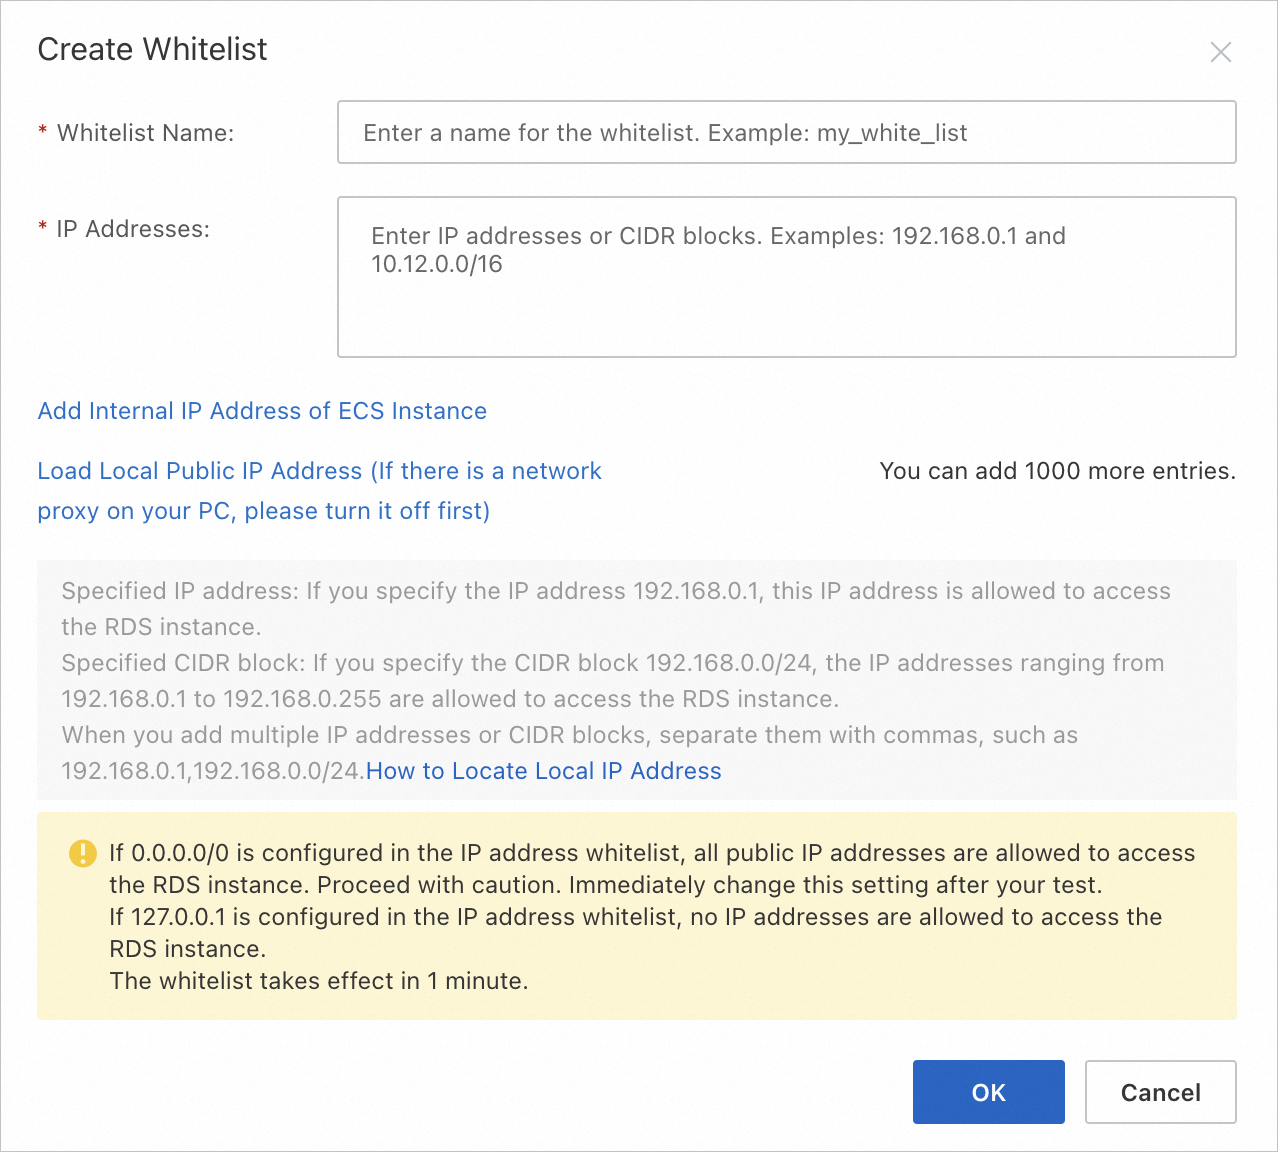Click the 'Whitelist Name:' label
Image resolution: width=1278 pixels, height=1152 pixels.
[145, 133]
